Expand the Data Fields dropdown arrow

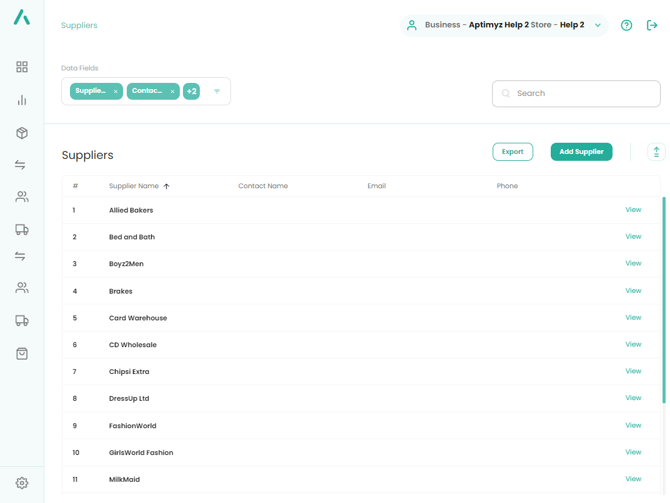217,92
